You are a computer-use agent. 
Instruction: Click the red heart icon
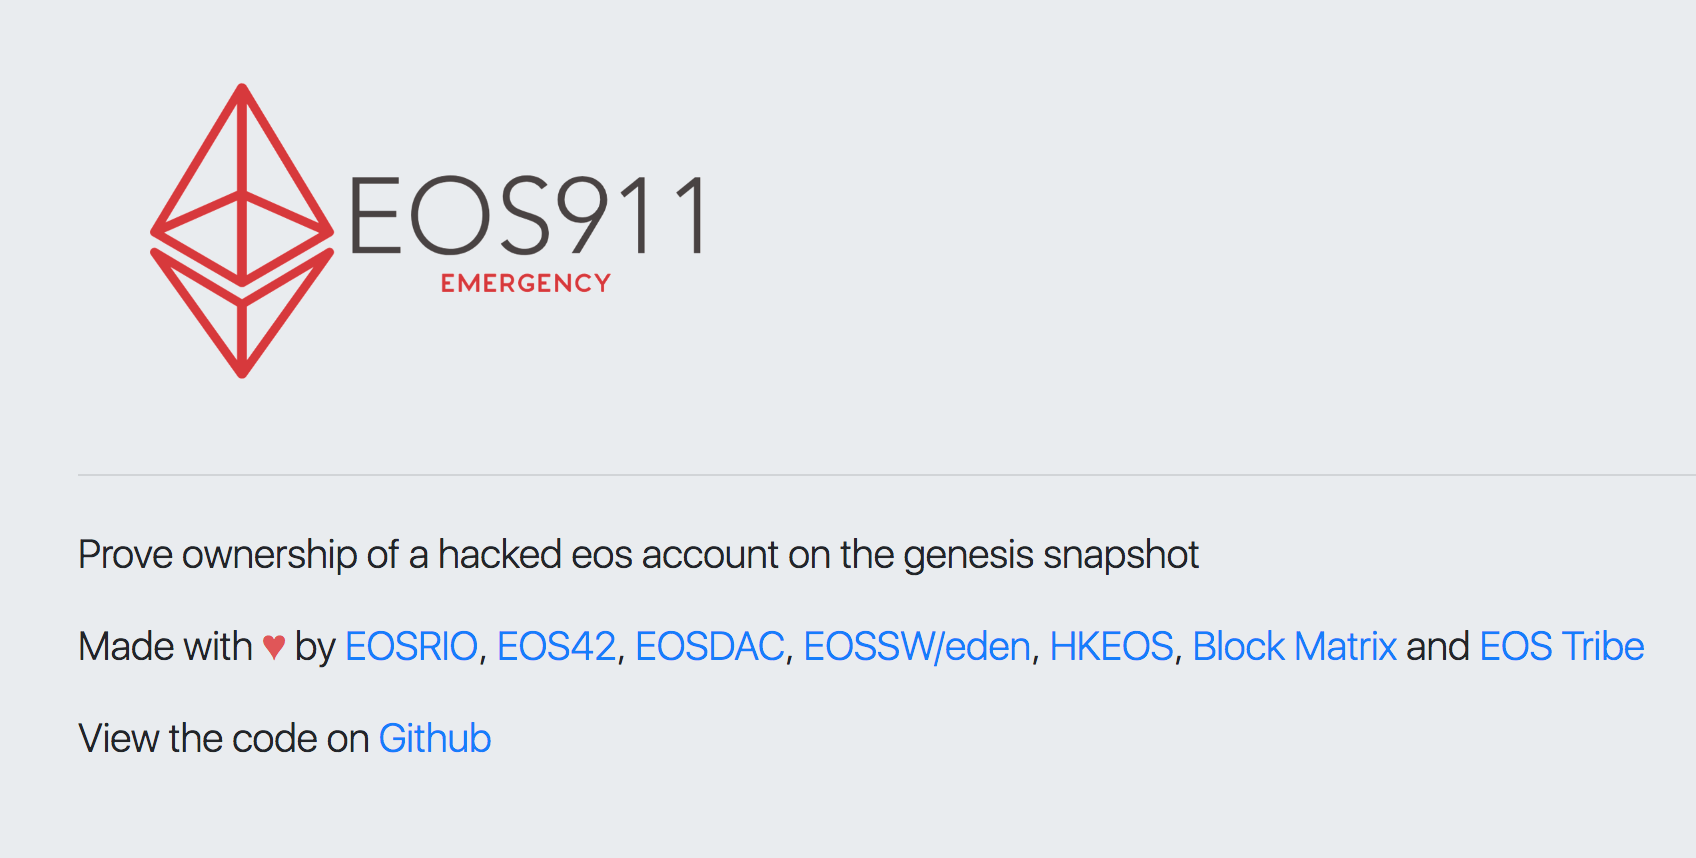coord(274,647)
